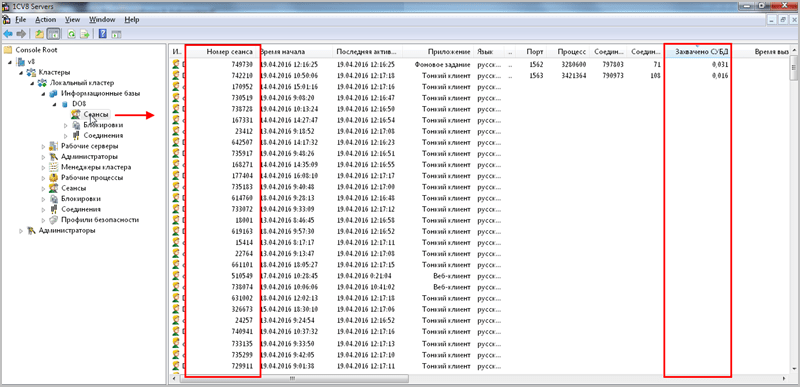Click the Refresh toolbar icon
Image resolution: width=800 pixels, height=387 pixels.
[72, 34]
